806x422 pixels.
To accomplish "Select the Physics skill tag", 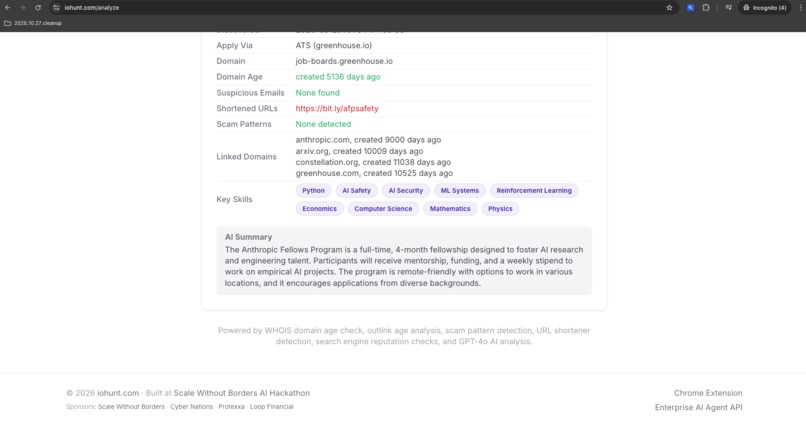I will click(500, 209).
